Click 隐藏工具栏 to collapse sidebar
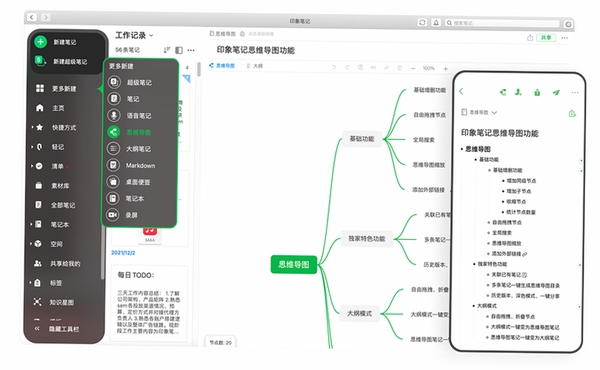 click(57, 329)
